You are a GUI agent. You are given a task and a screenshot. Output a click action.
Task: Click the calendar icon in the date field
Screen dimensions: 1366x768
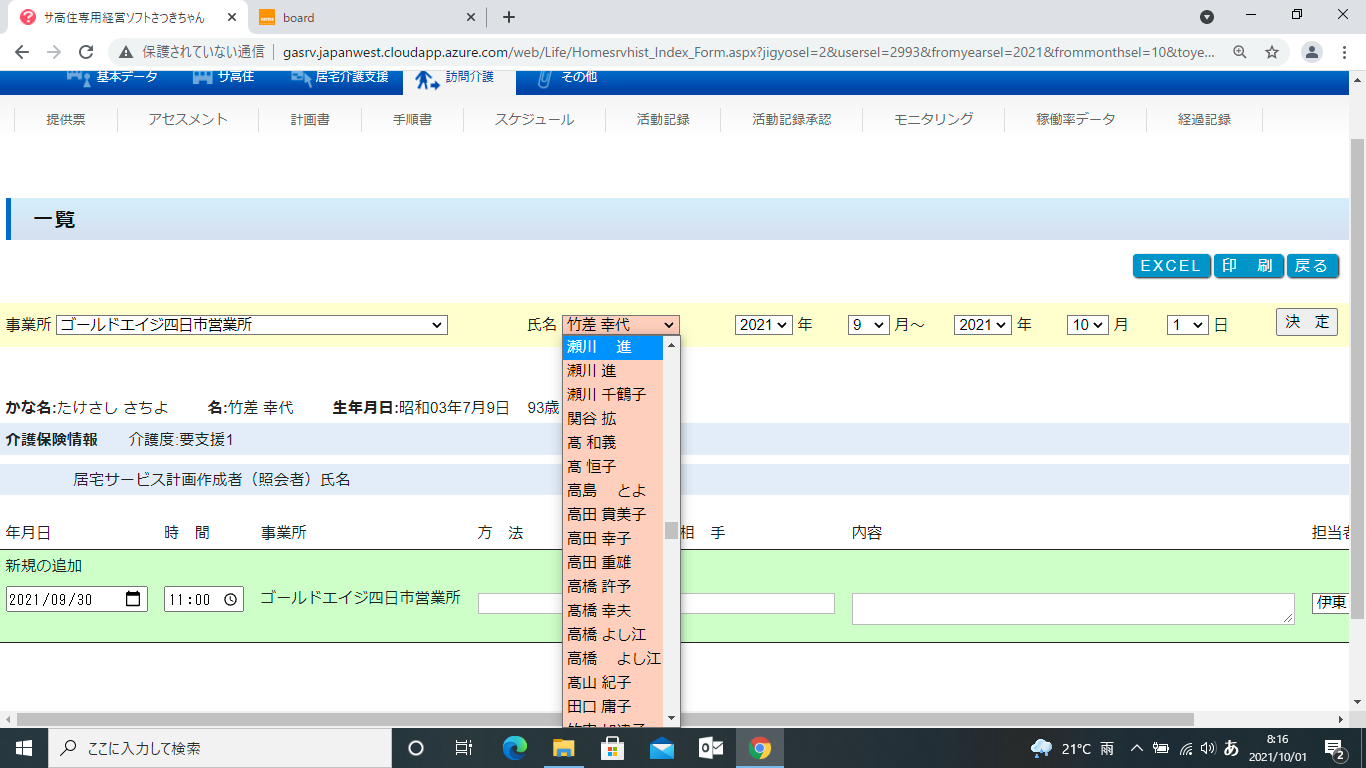(x=133, y=599)
